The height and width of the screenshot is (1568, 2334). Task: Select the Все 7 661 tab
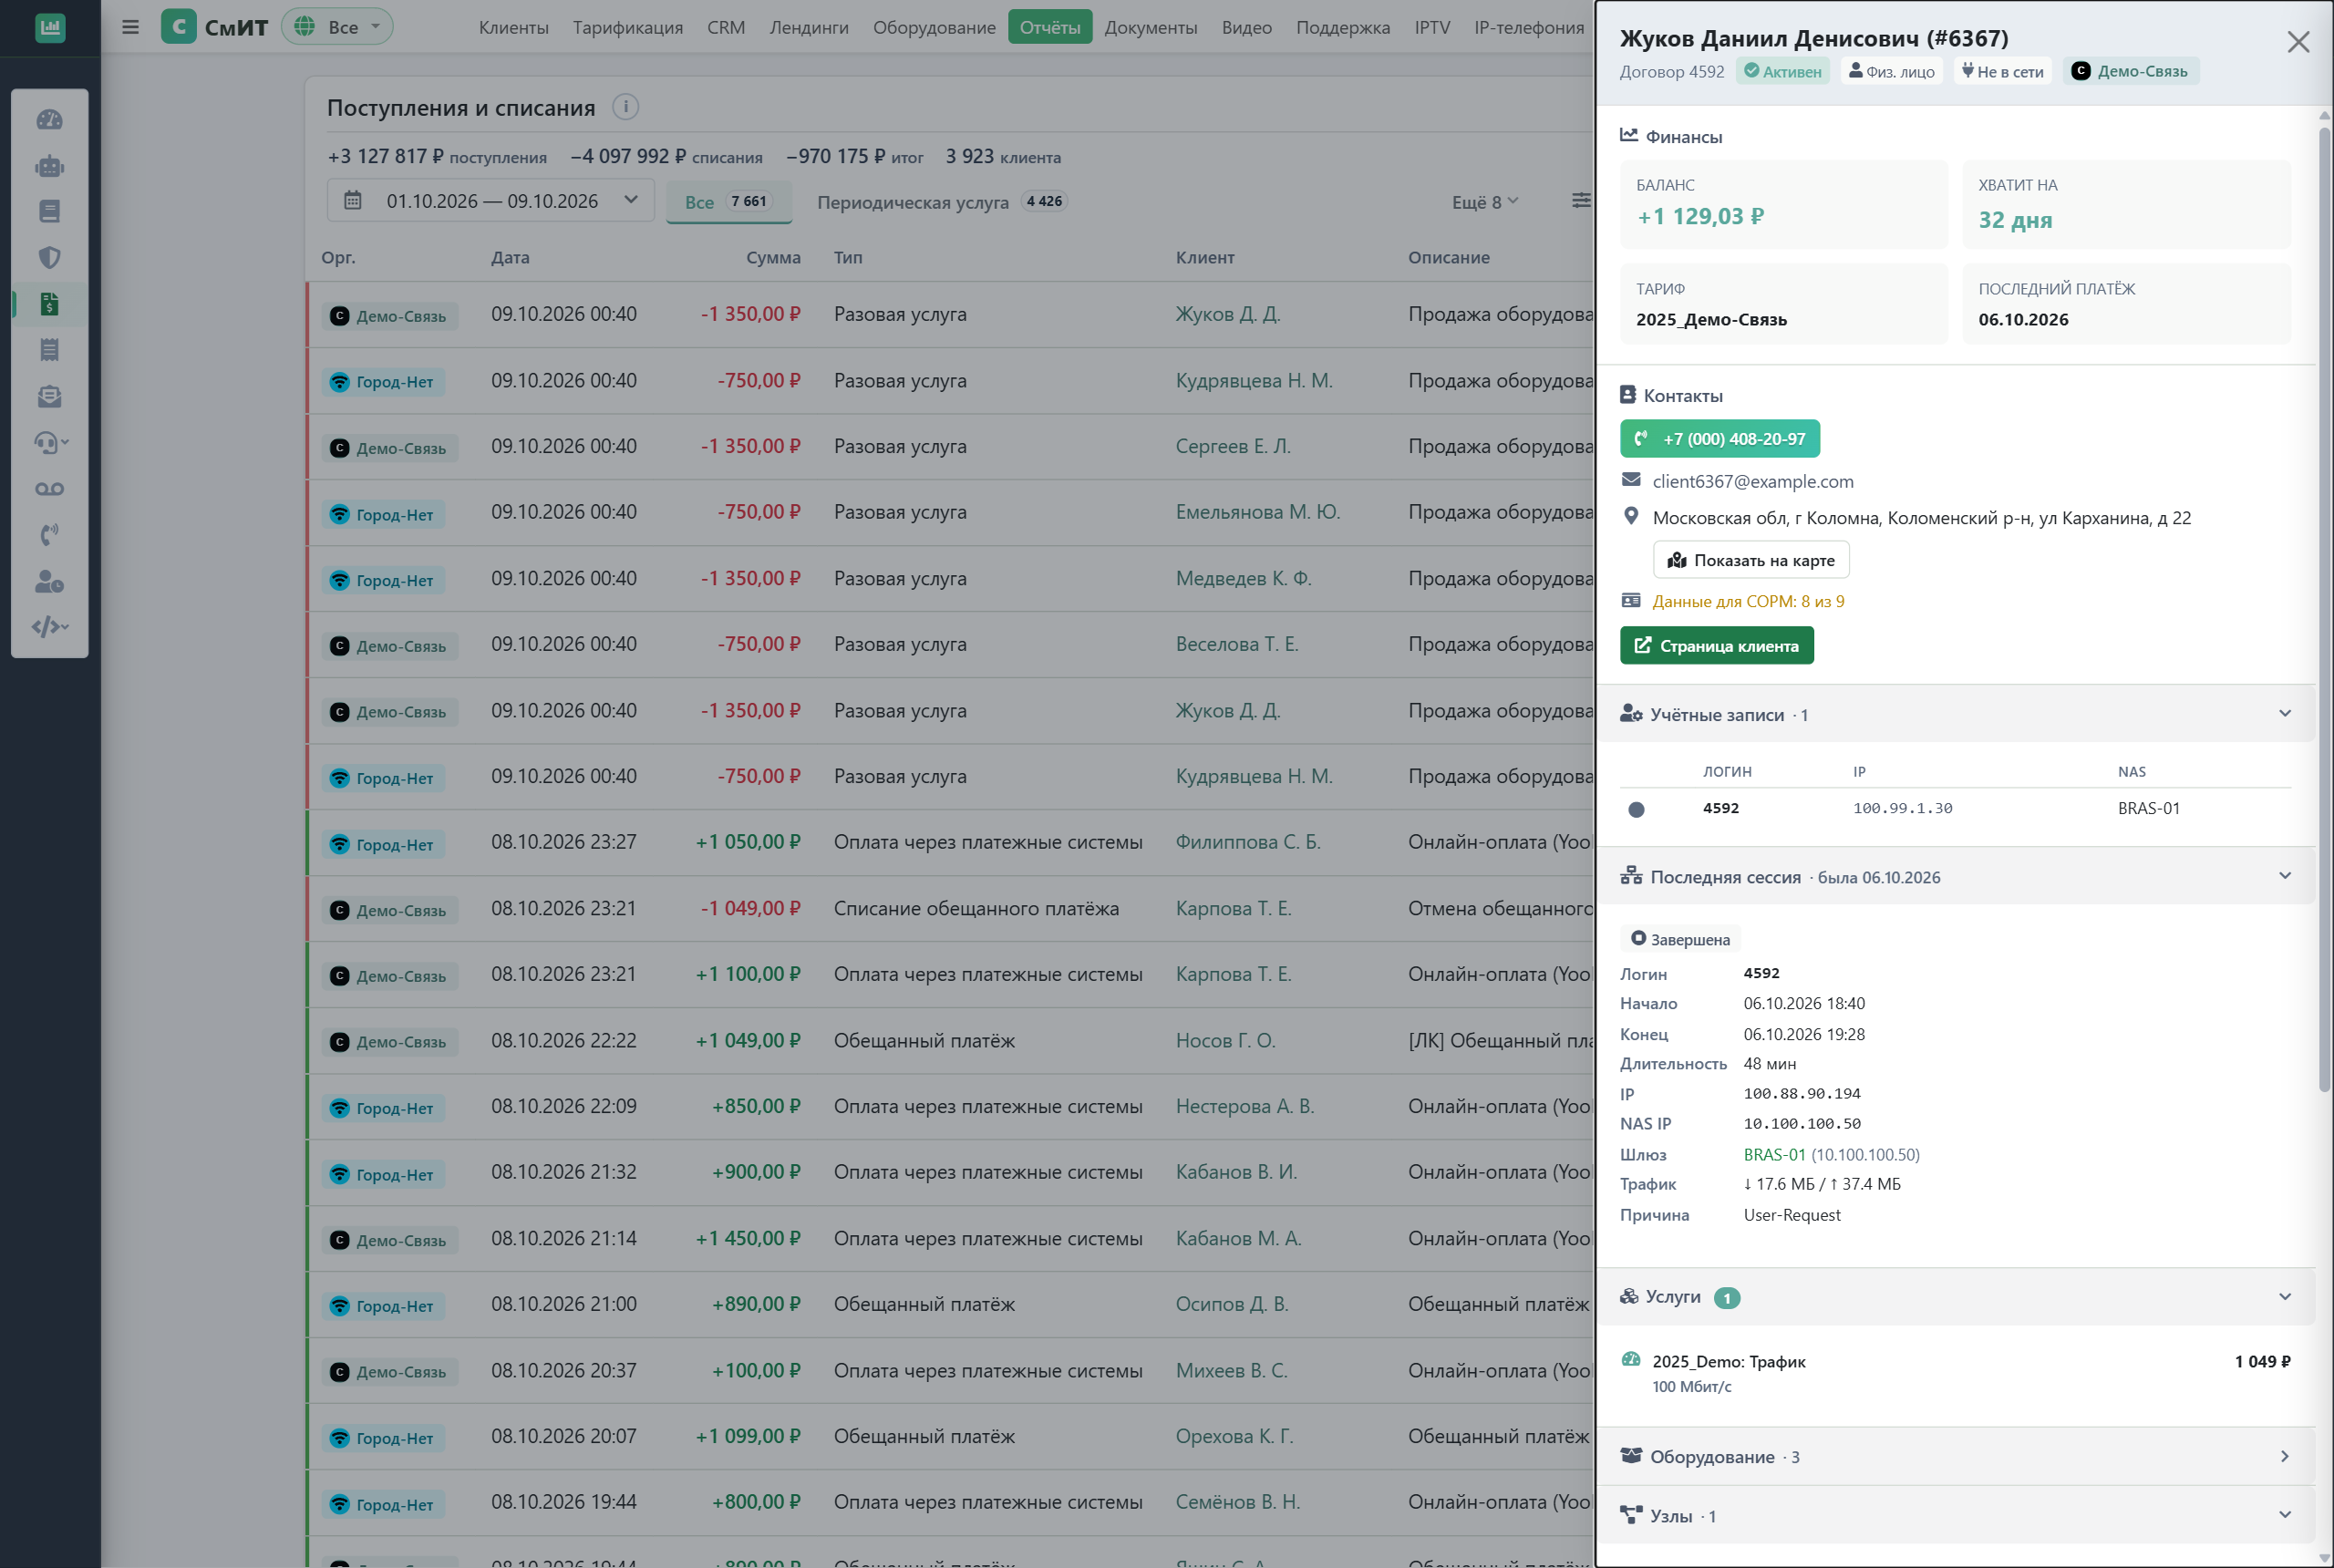729,202
